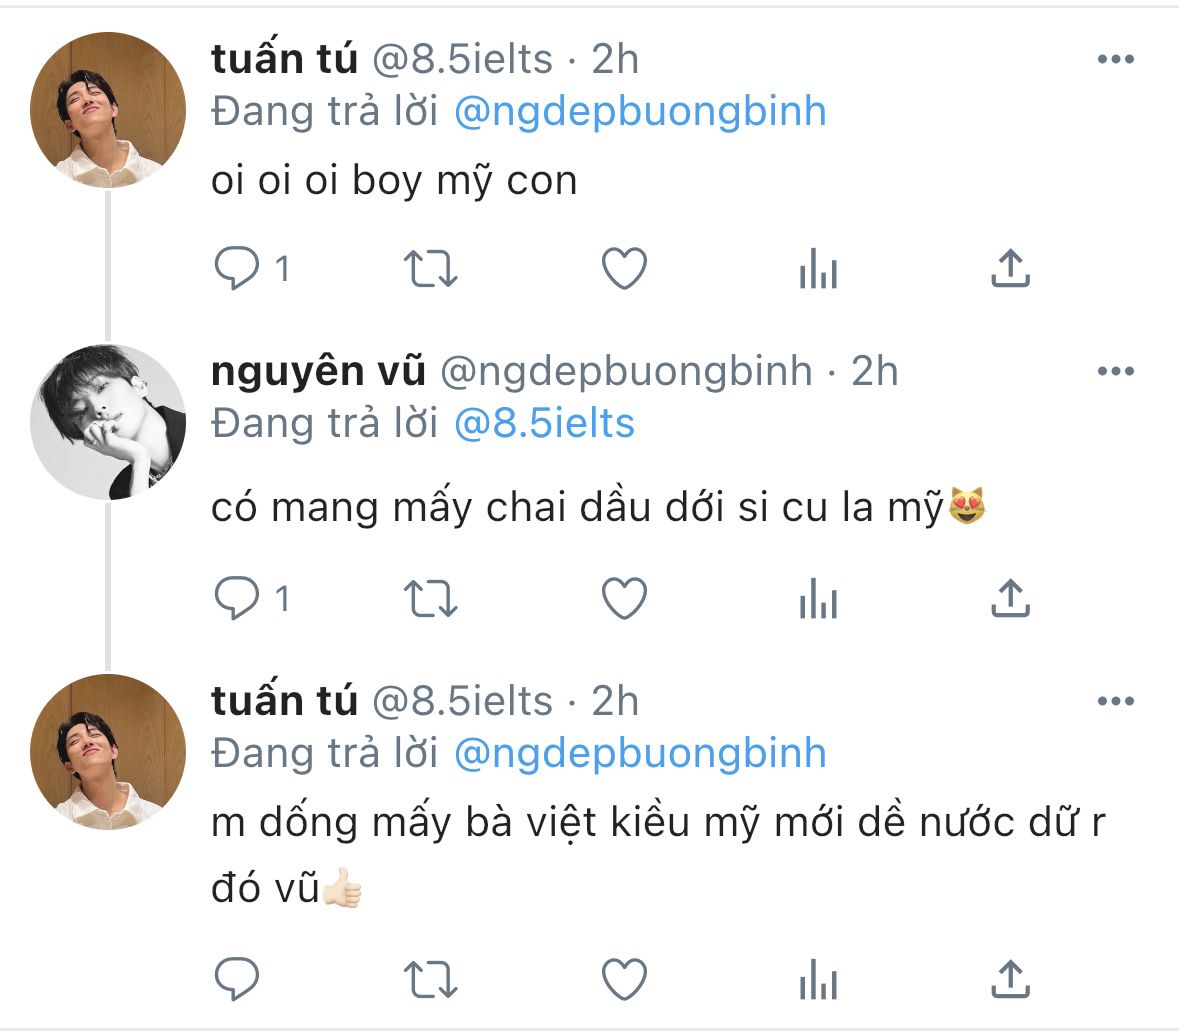Screen dimensions: 1179x1035
Task: Reply to the last tuấn tú tweet
Action: coord(237,979)
